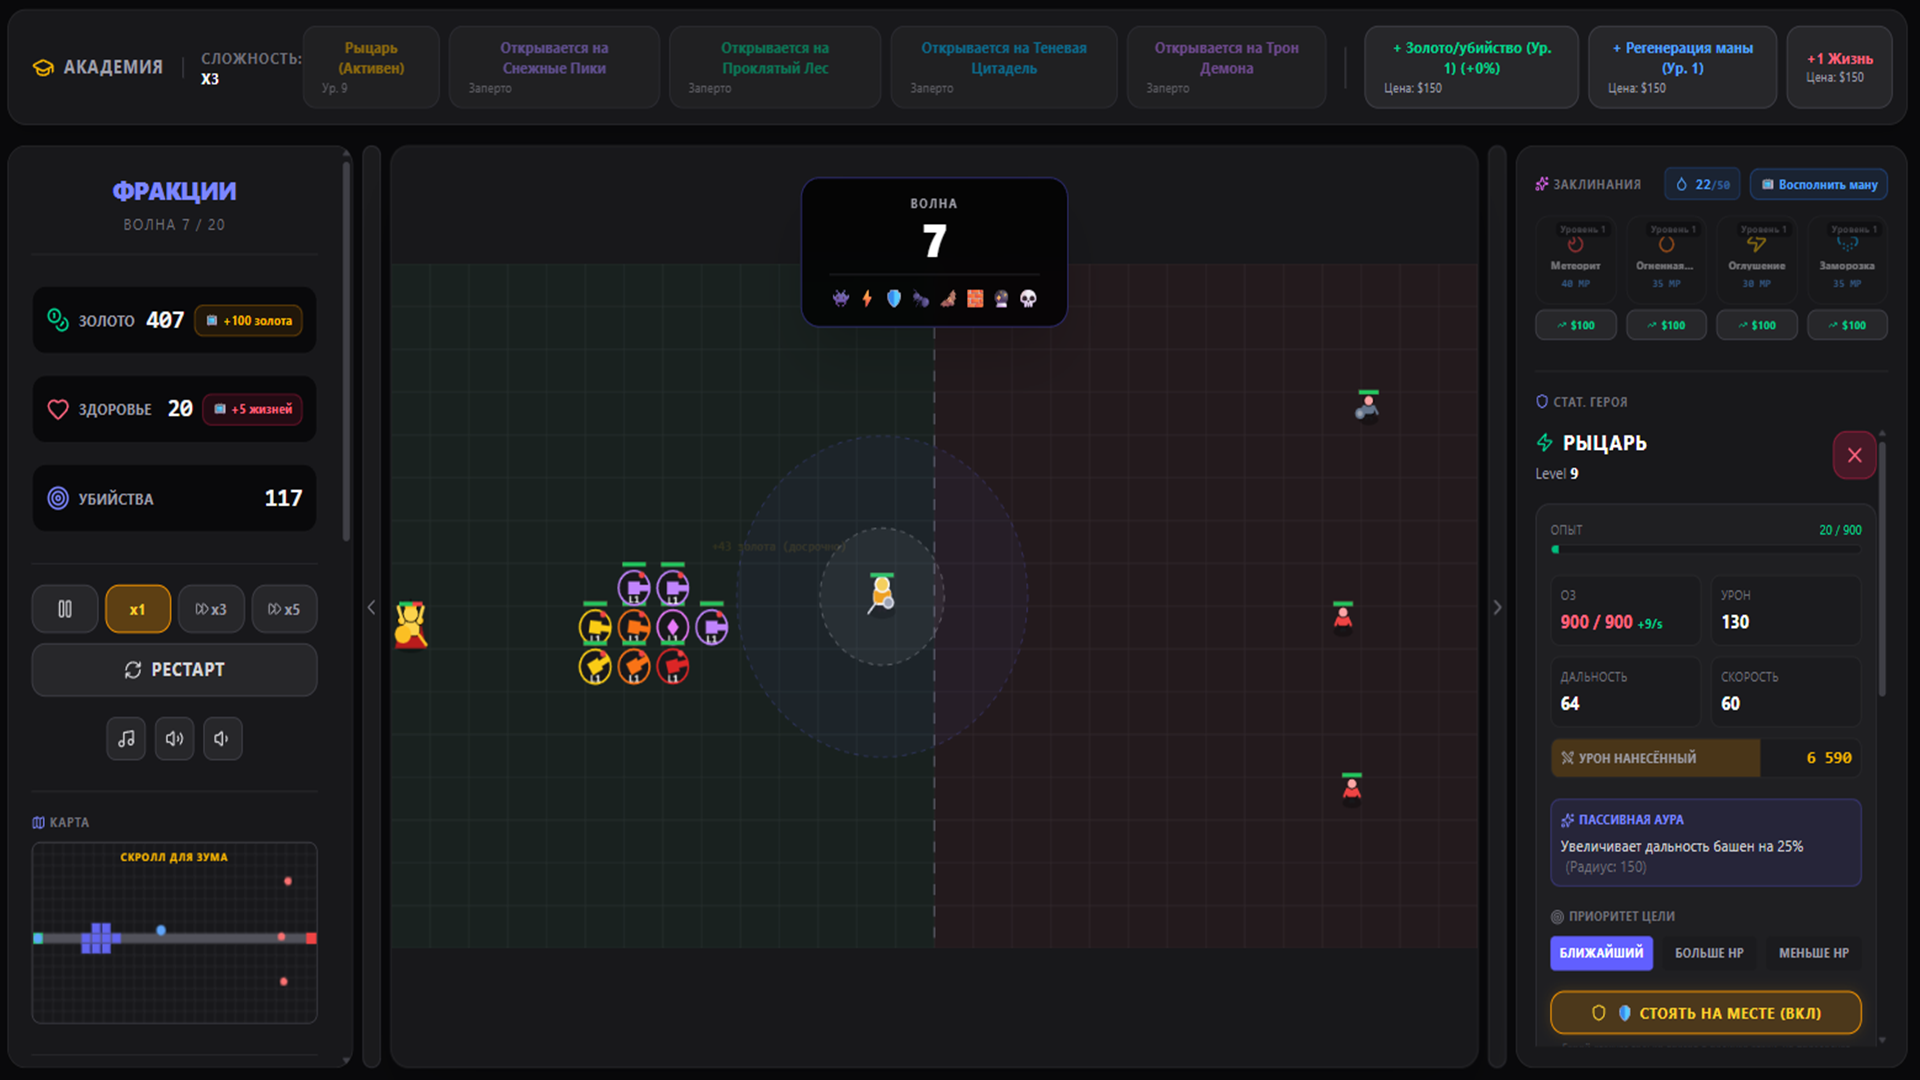This screenshot has width=1920, height=1080.
Task: Toggle Стоять на месте hold position
Action: click(1705, 1013)
